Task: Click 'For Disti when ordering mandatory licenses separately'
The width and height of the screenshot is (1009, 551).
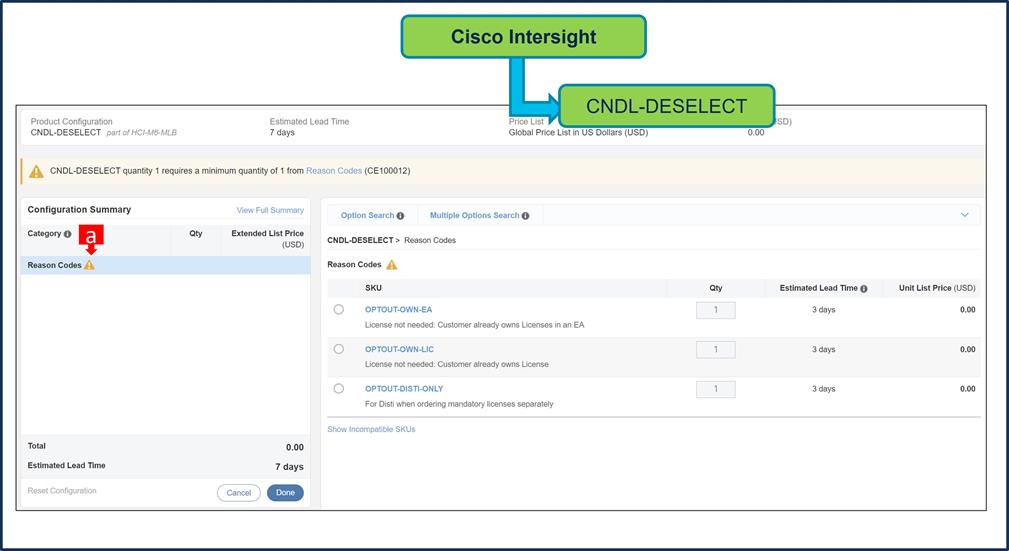Action: [459, 404]
